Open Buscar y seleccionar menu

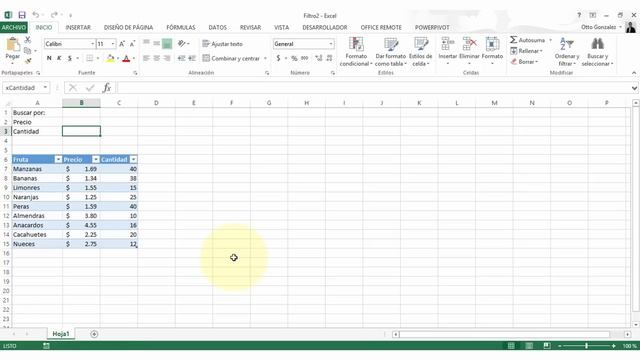[598, 51]
